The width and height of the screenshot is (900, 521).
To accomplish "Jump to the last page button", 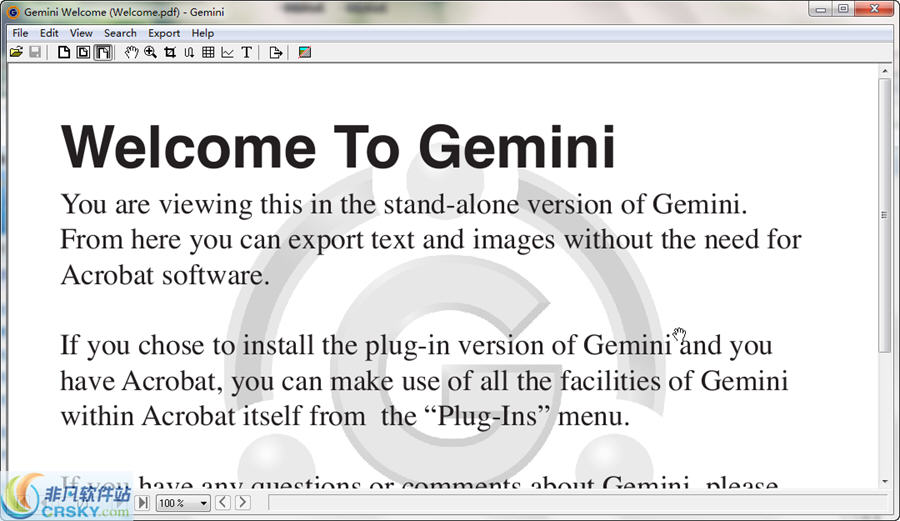I will point(142,503).
